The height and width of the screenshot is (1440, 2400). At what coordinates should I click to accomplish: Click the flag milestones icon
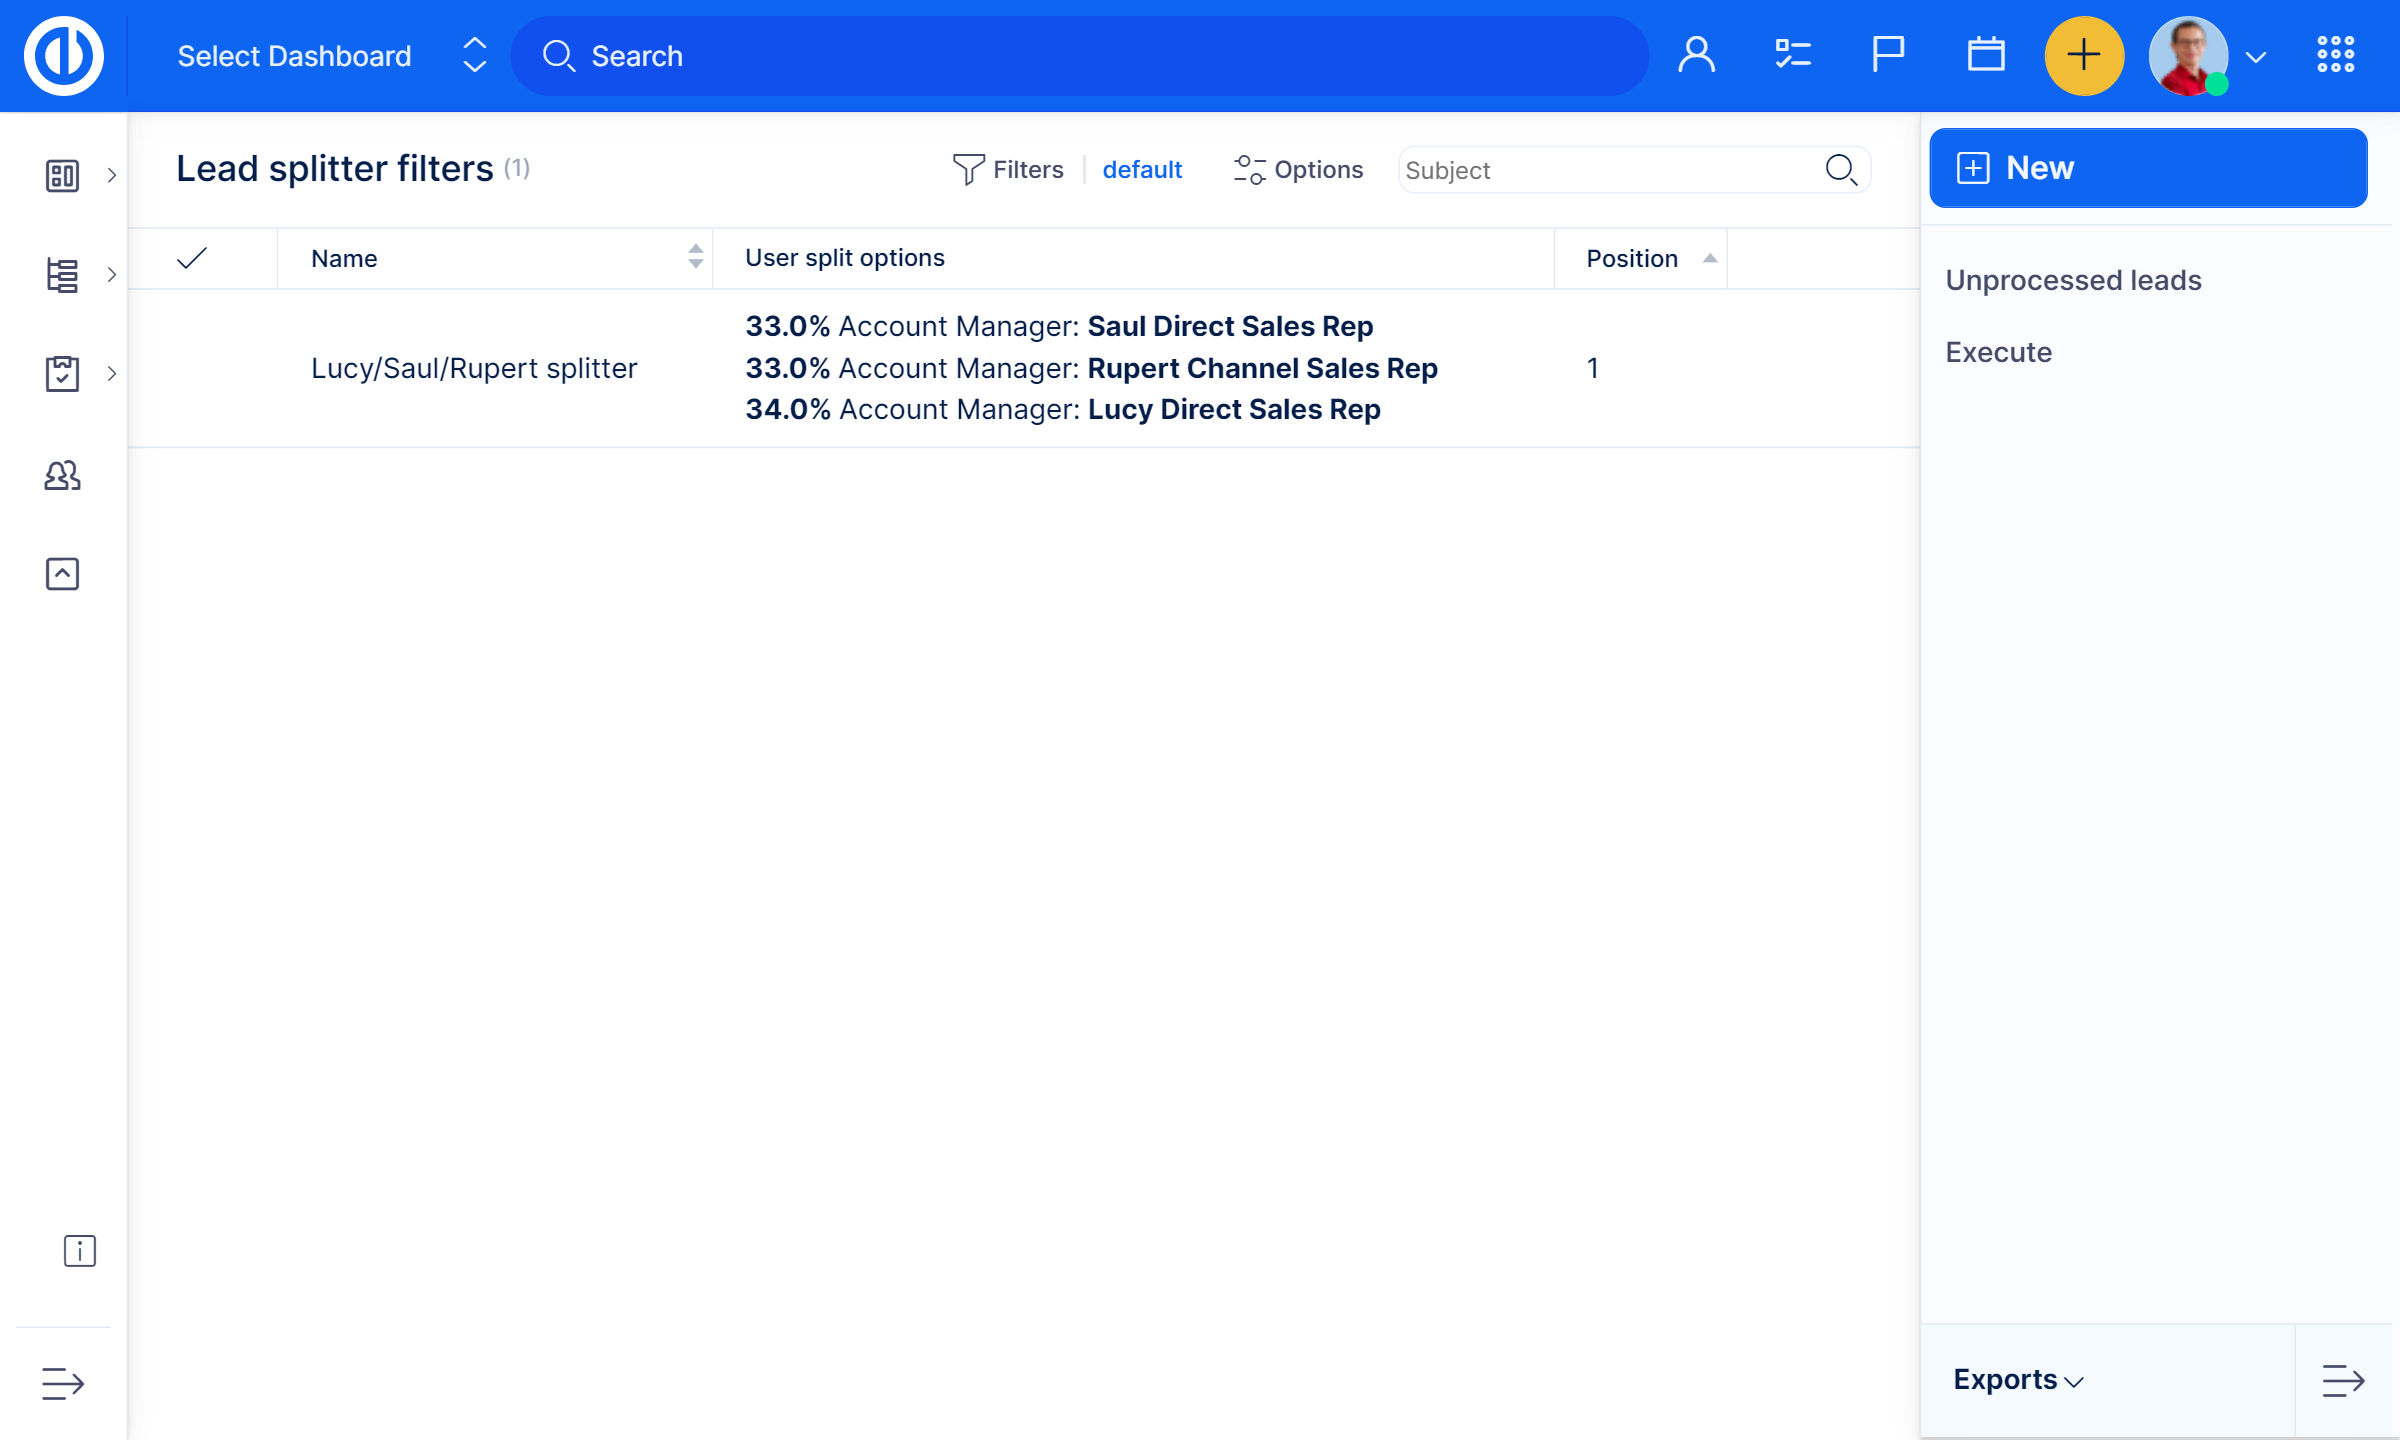[1887, 55]
